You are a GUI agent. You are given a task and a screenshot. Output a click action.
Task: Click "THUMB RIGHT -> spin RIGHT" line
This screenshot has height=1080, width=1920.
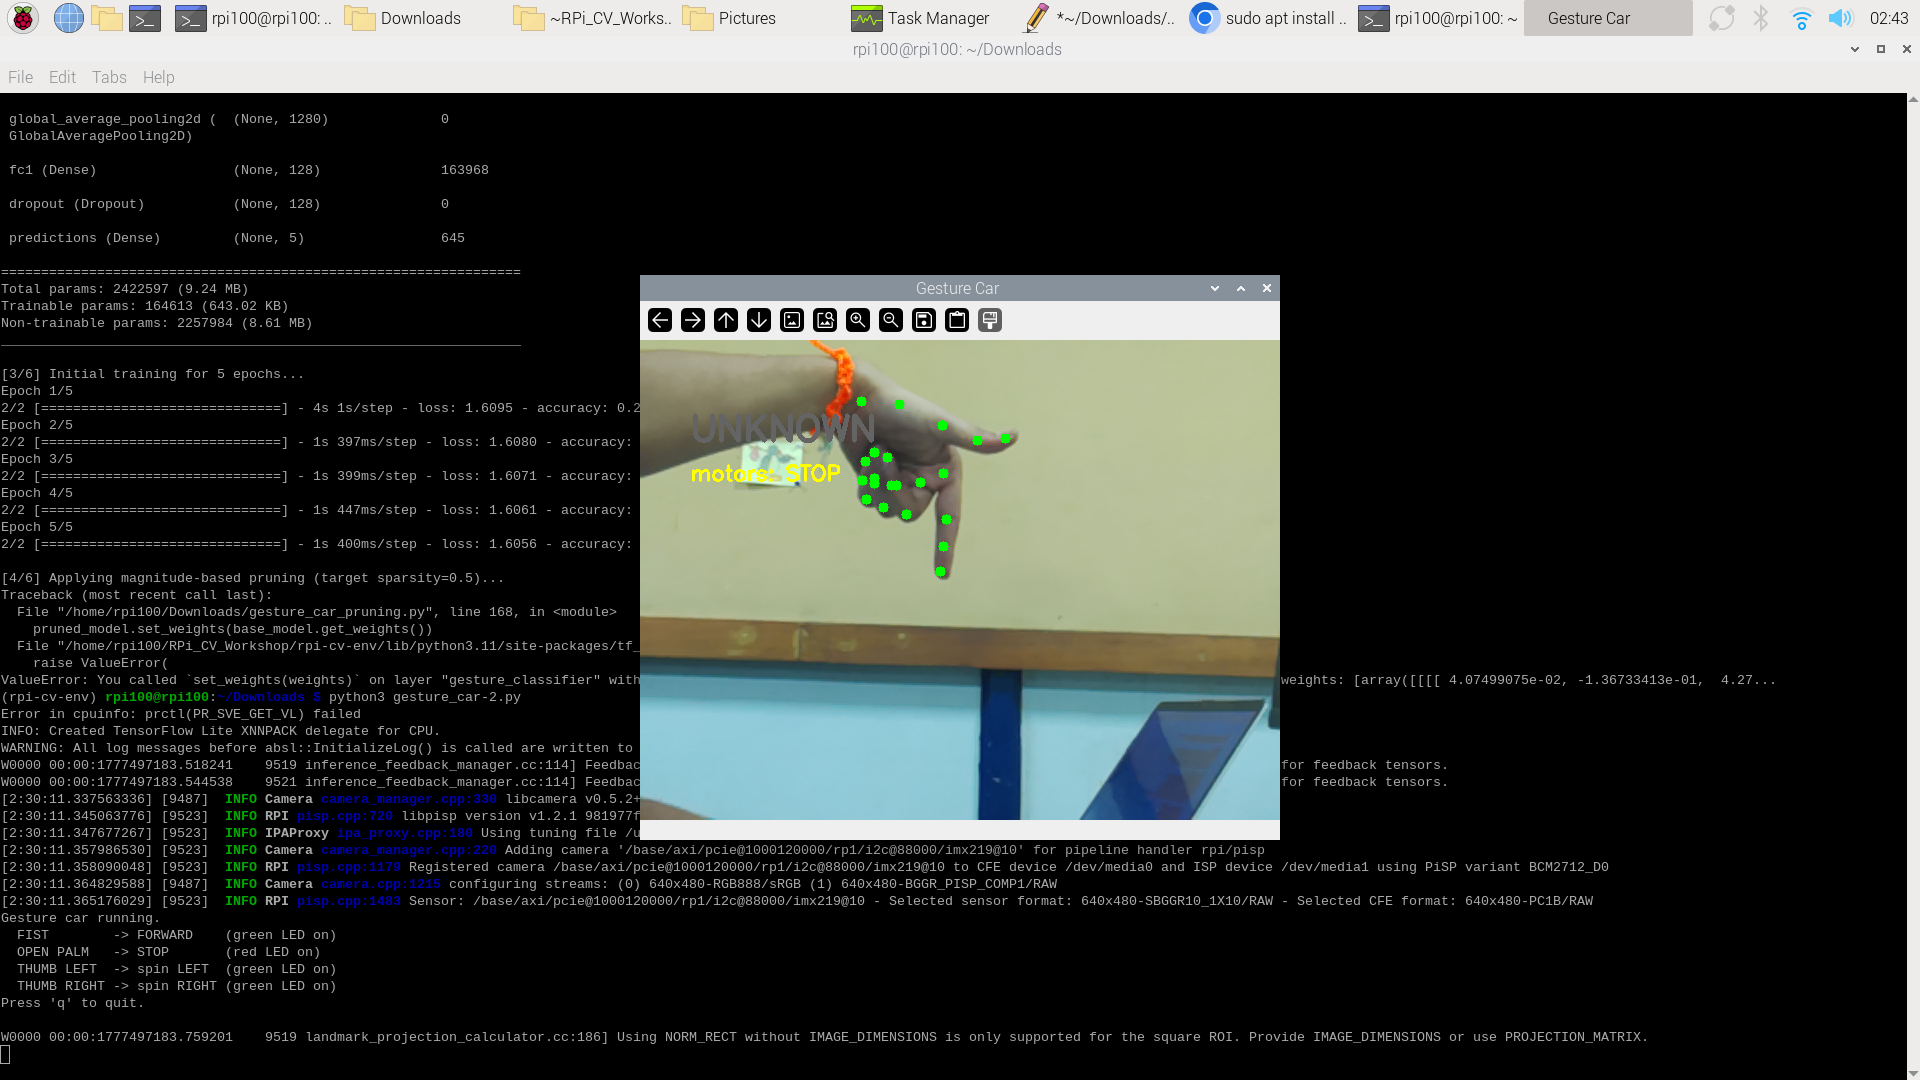coord(176,986)
